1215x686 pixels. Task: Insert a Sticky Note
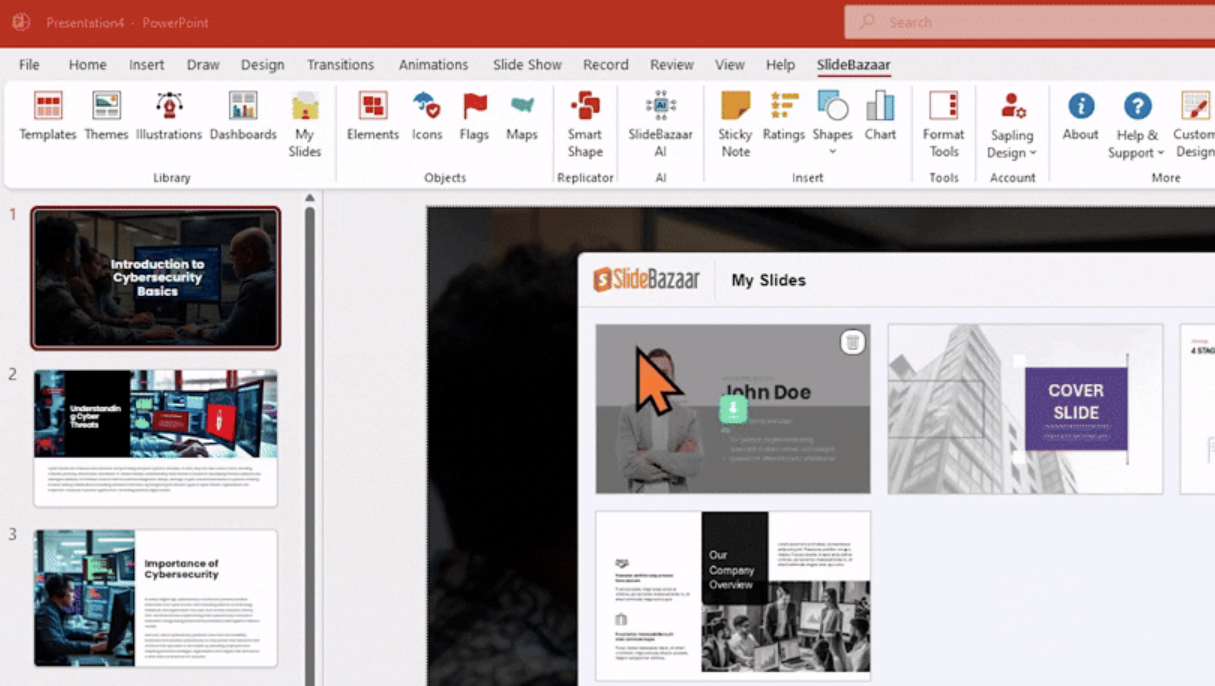735,124
